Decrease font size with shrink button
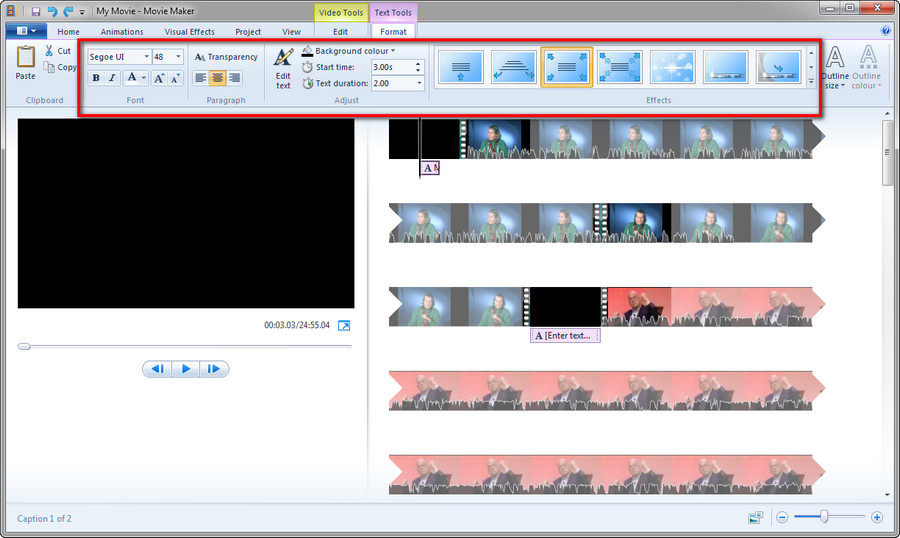The image size is (900, 538). click(x=175, y=78)
